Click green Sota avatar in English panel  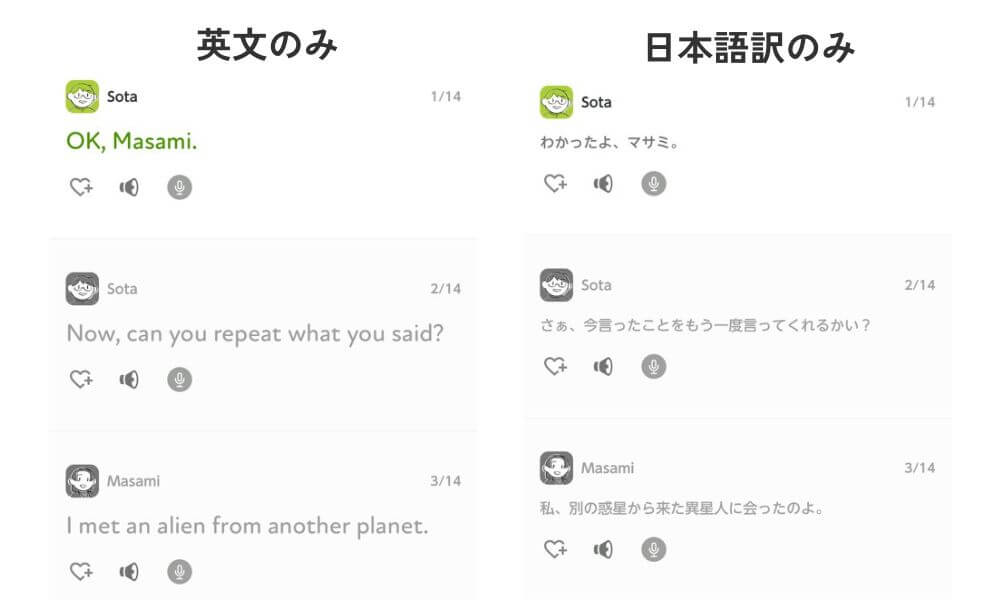82,97
